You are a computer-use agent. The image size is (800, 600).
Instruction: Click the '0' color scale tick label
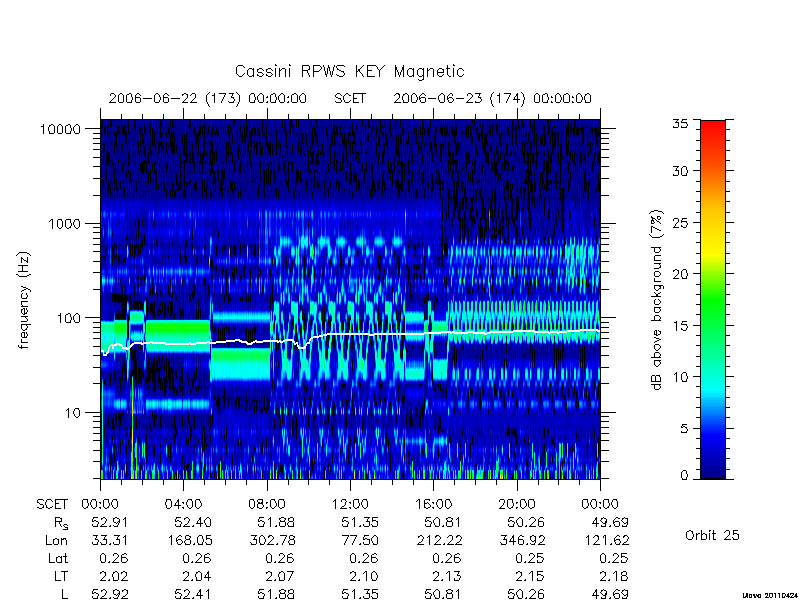684,476
